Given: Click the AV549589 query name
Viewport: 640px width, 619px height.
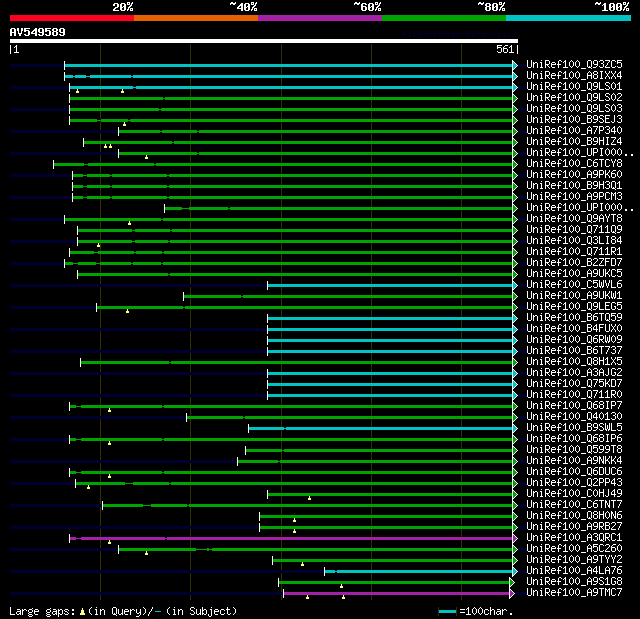Looking at the screenshot, I should pyautogui.click(x=38, y=32).
